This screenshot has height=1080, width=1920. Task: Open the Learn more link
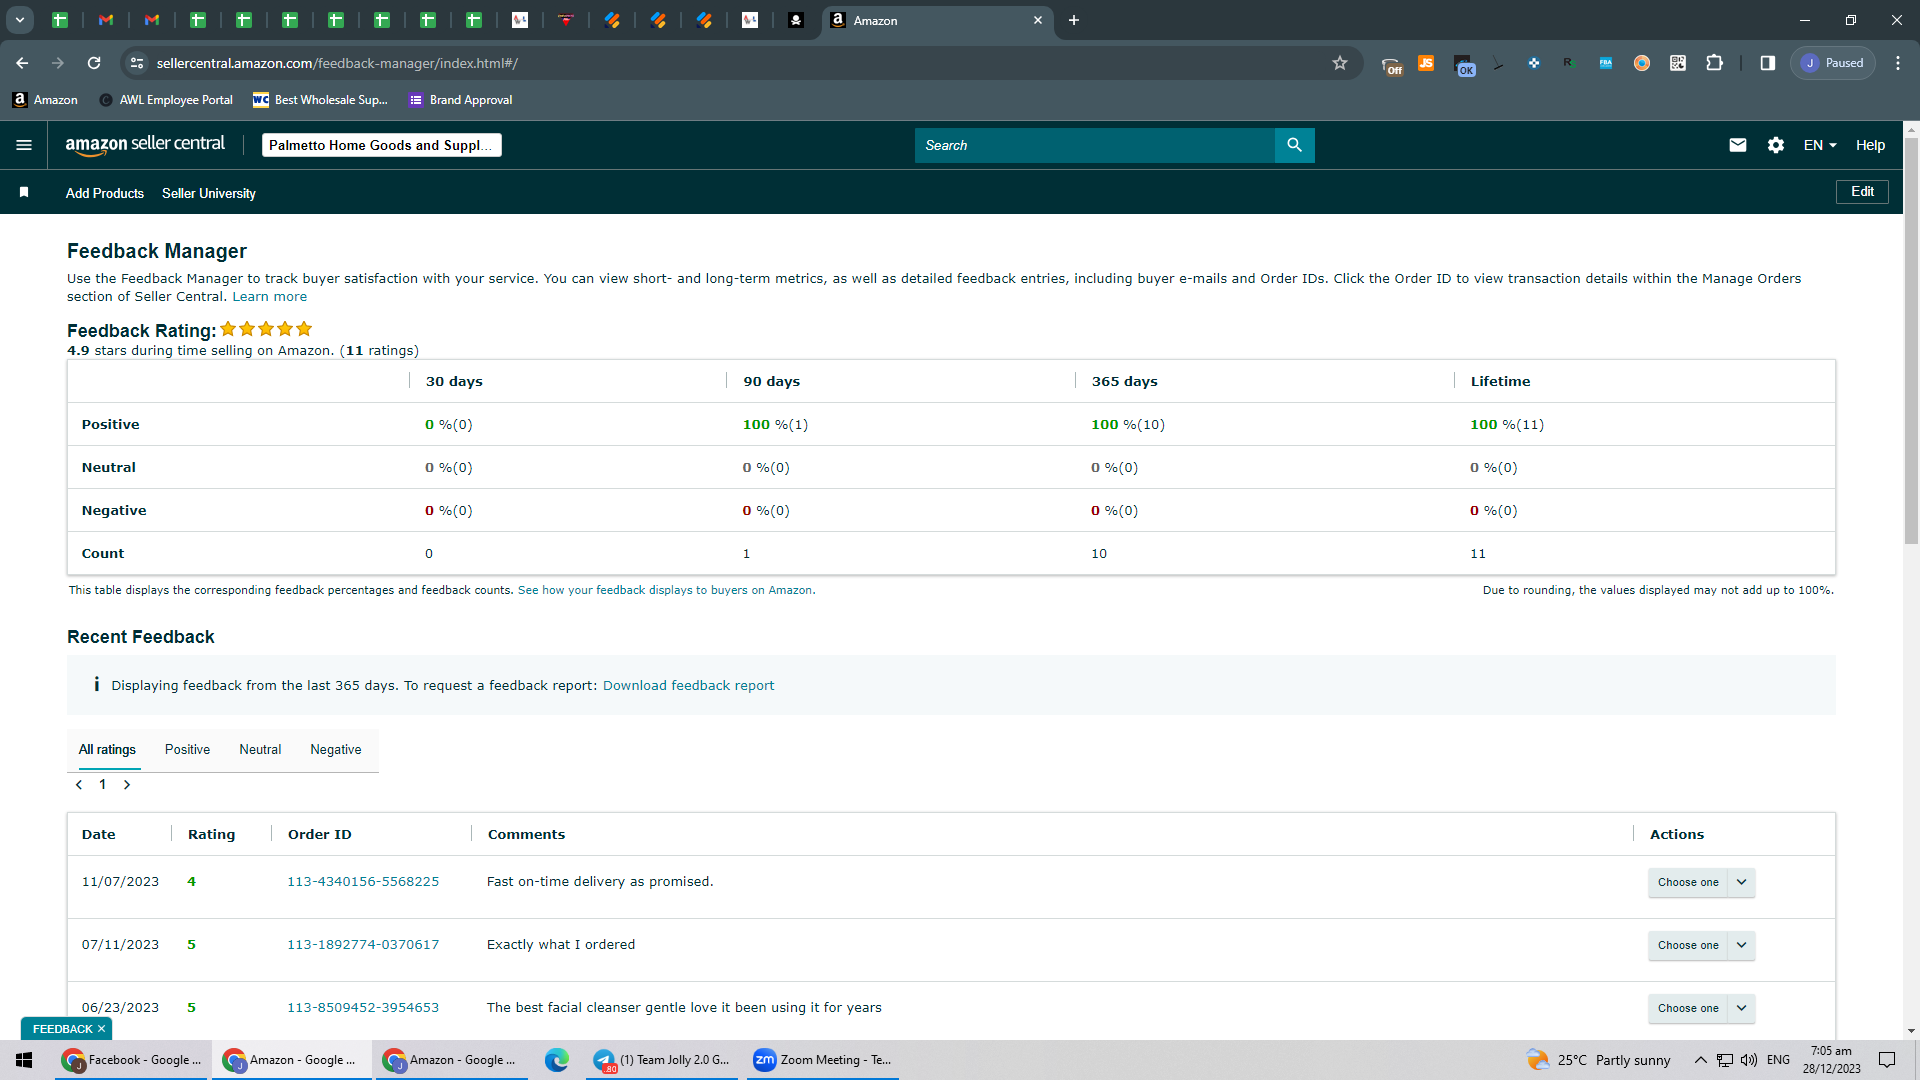point(270,297)
